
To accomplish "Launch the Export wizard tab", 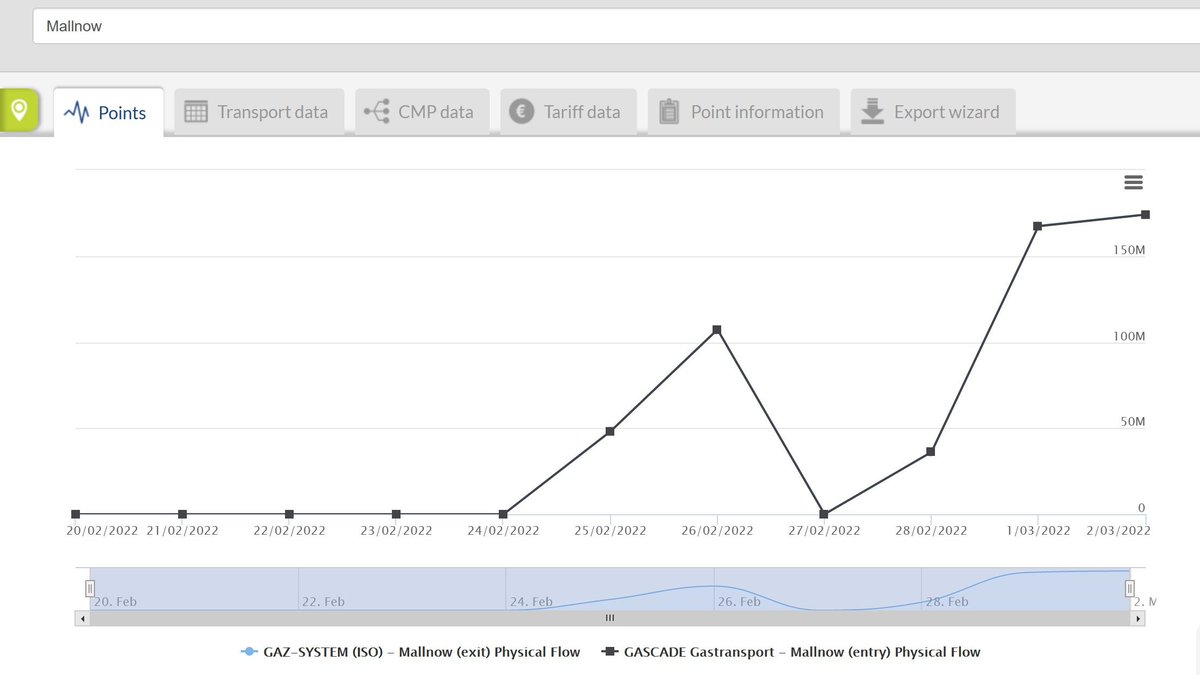I will pyautogui.click(x=933, y=112).
